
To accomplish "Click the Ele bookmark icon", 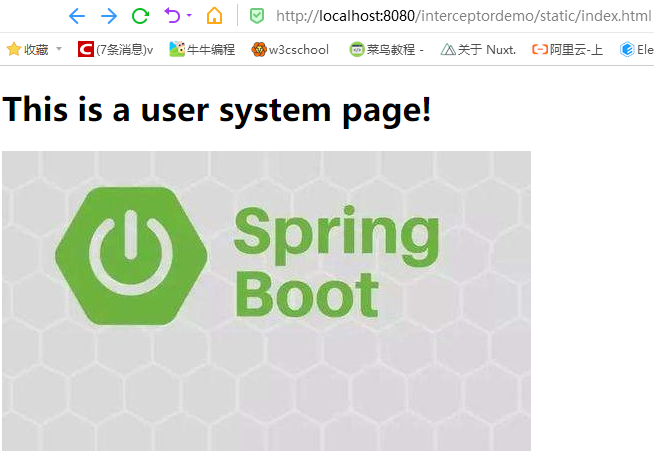I will click(x=628, y=49).
